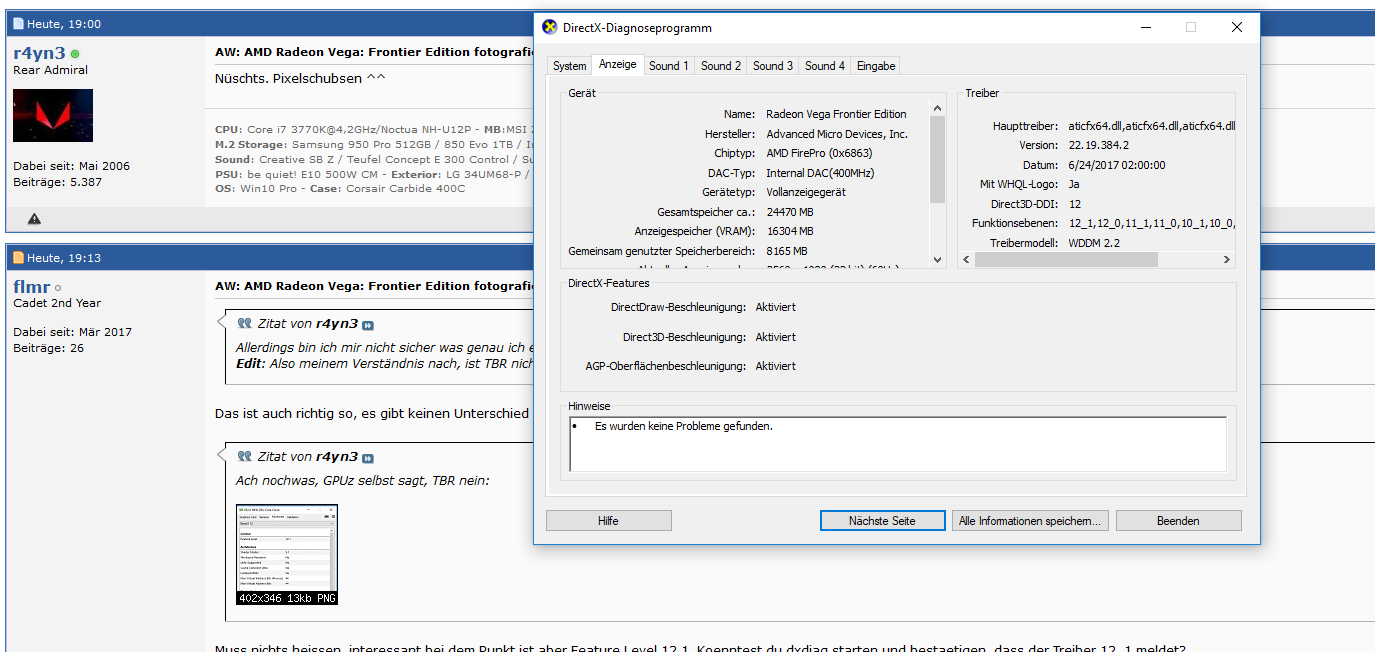Viewport: 1375px width, 652px height.
Task: Click the 24470 MB Gesamtspeicher value
Action: [790, 212]
